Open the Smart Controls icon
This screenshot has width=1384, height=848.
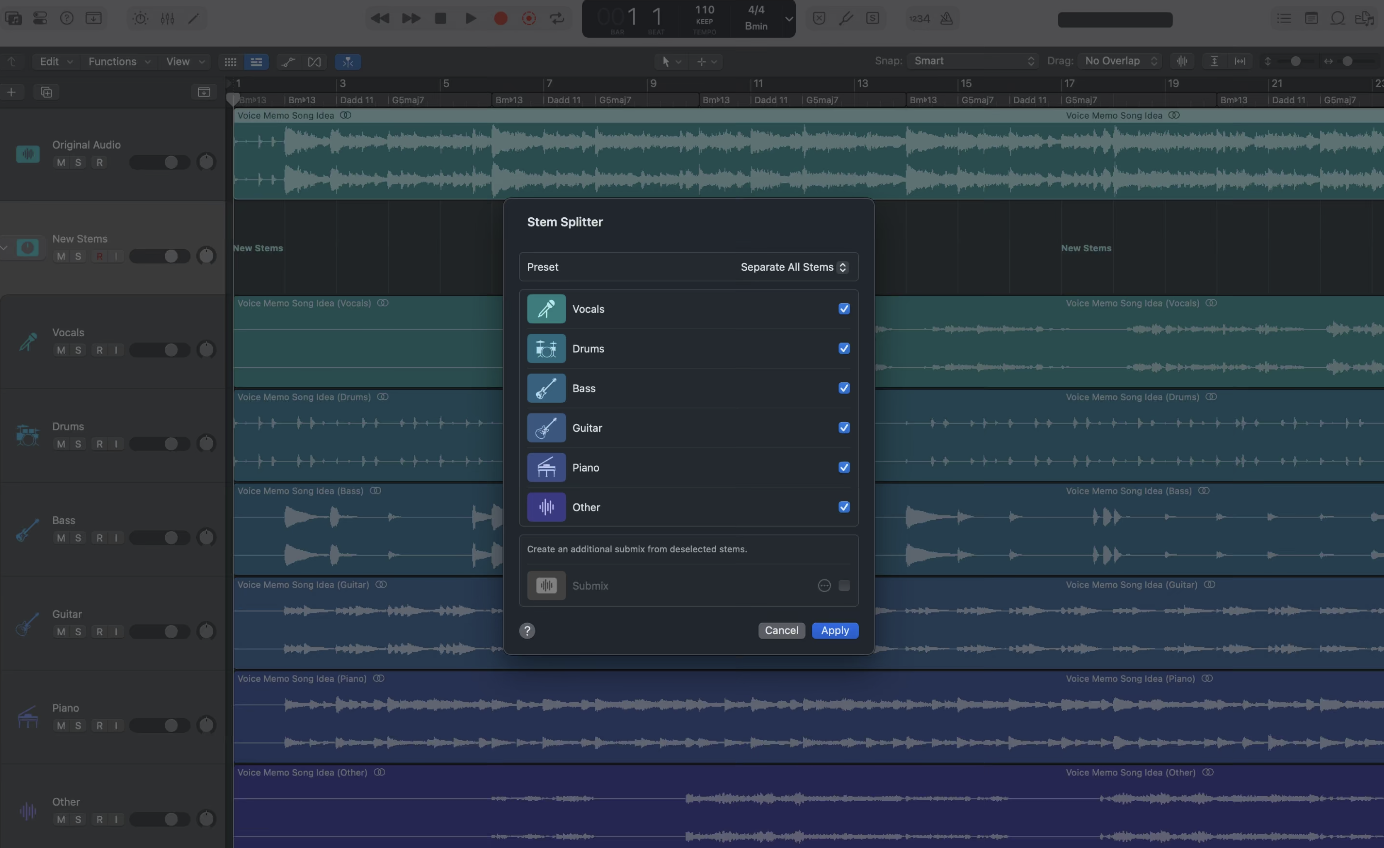coord(139,18)
